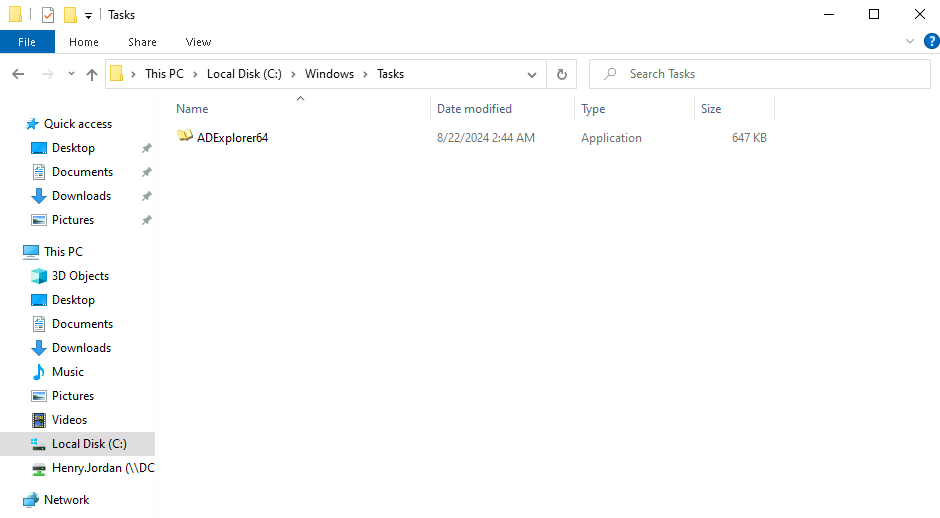This screenshot has width=940, height=518.
Task: Click the Videos film icon in navigation pane
Action: tap(38, 420)
